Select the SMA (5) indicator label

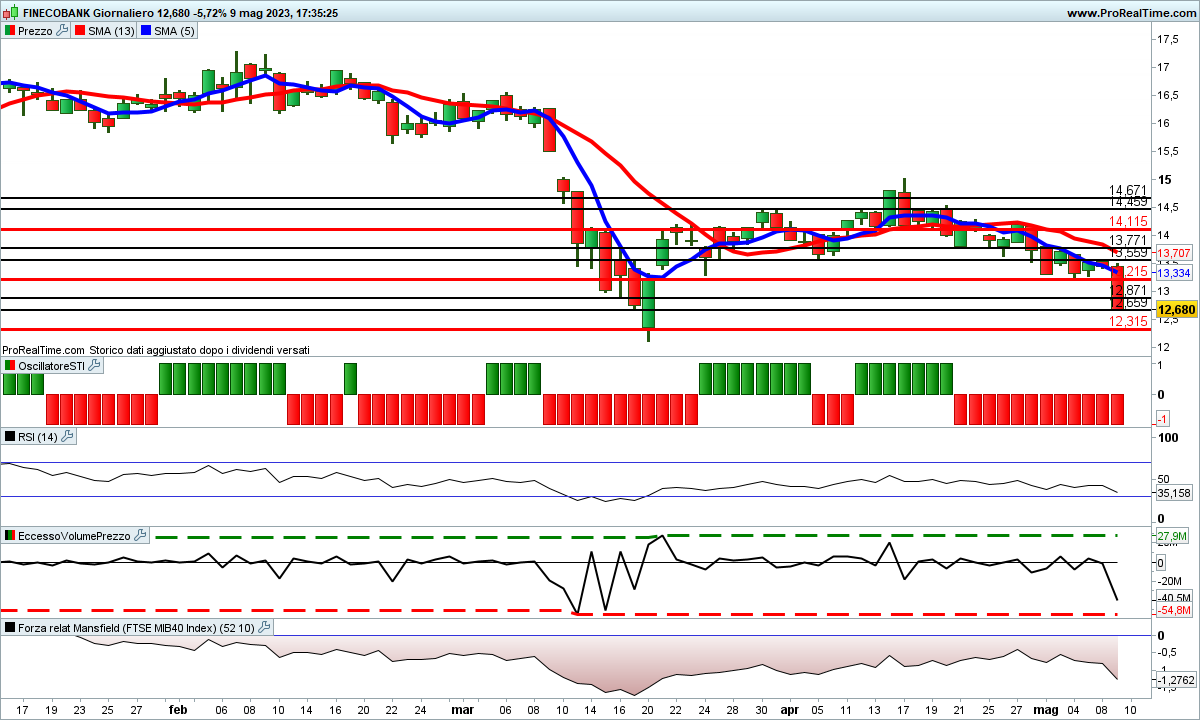174,31
